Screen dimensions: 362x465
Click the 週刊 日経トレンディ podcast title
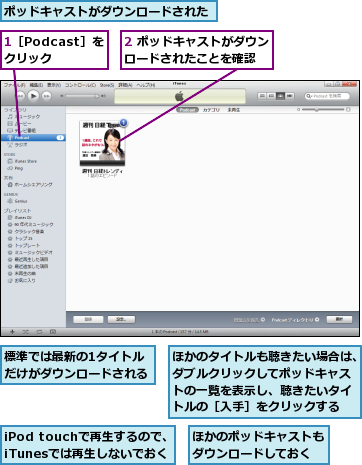click(102, 171)
